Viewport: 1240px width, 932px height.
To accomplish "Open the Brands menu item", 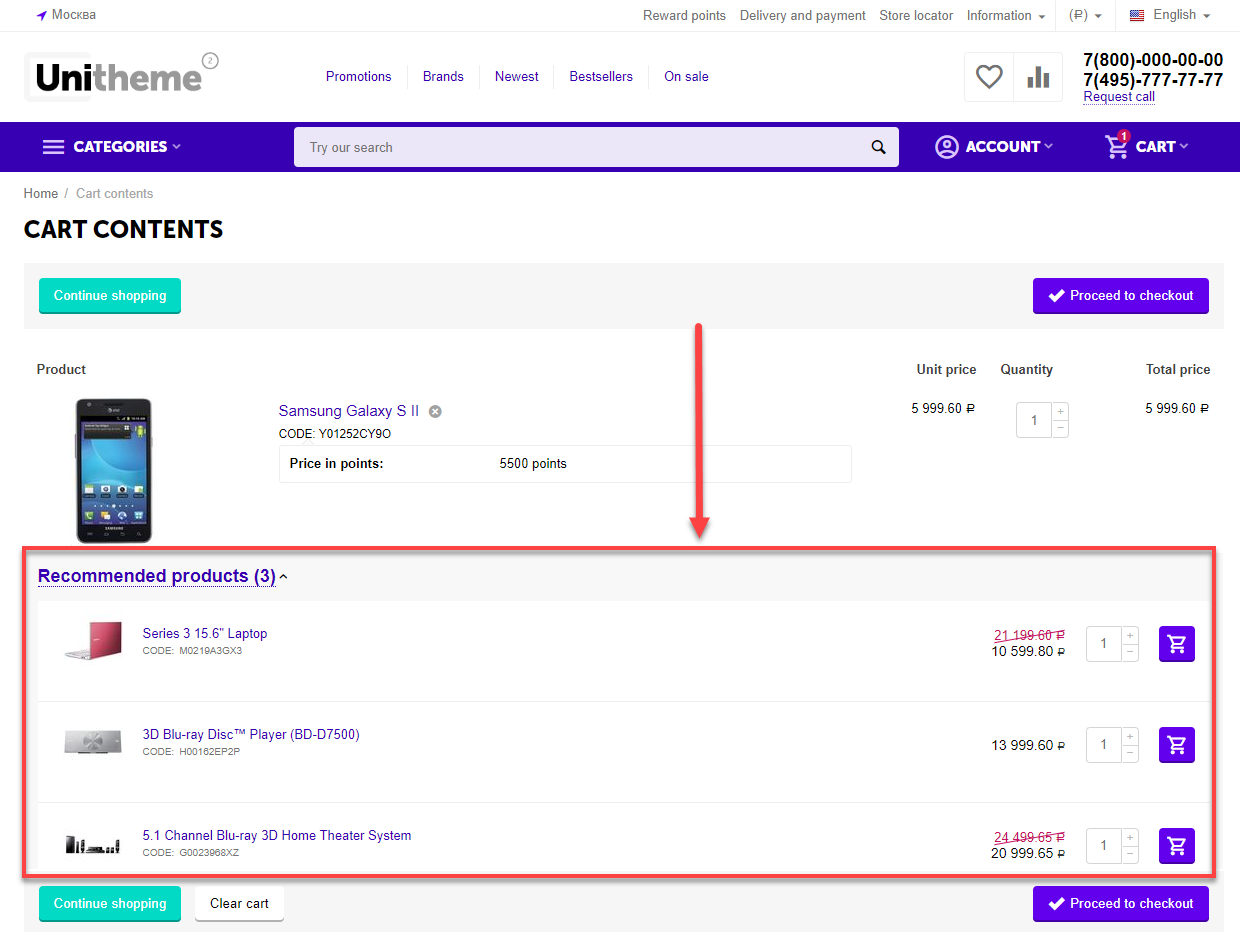I will (x=443, y=76).
